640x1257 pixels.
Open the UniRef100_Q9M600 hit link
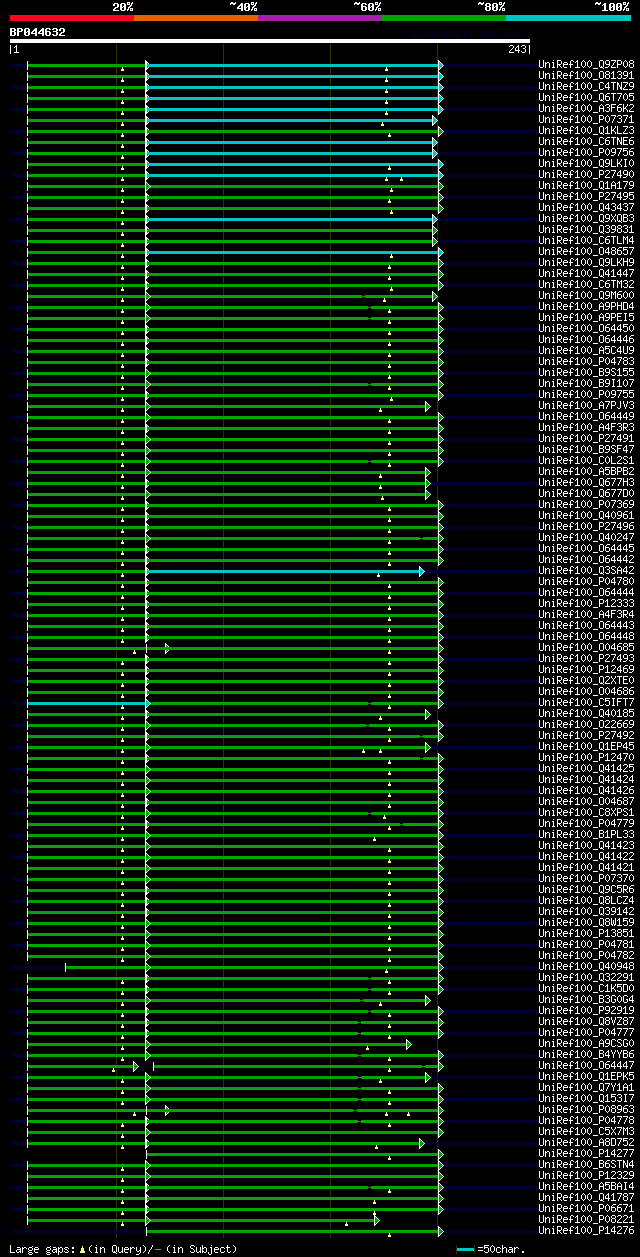coord(586,296)
